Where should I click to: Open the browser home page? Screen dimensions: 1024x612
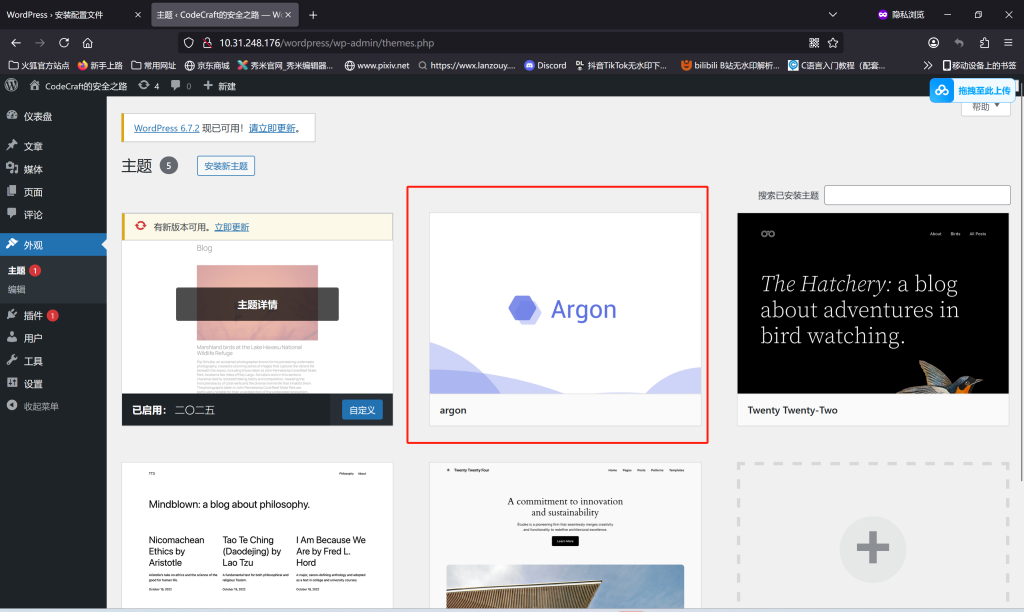pyautogui.click(x=88, y=43)
